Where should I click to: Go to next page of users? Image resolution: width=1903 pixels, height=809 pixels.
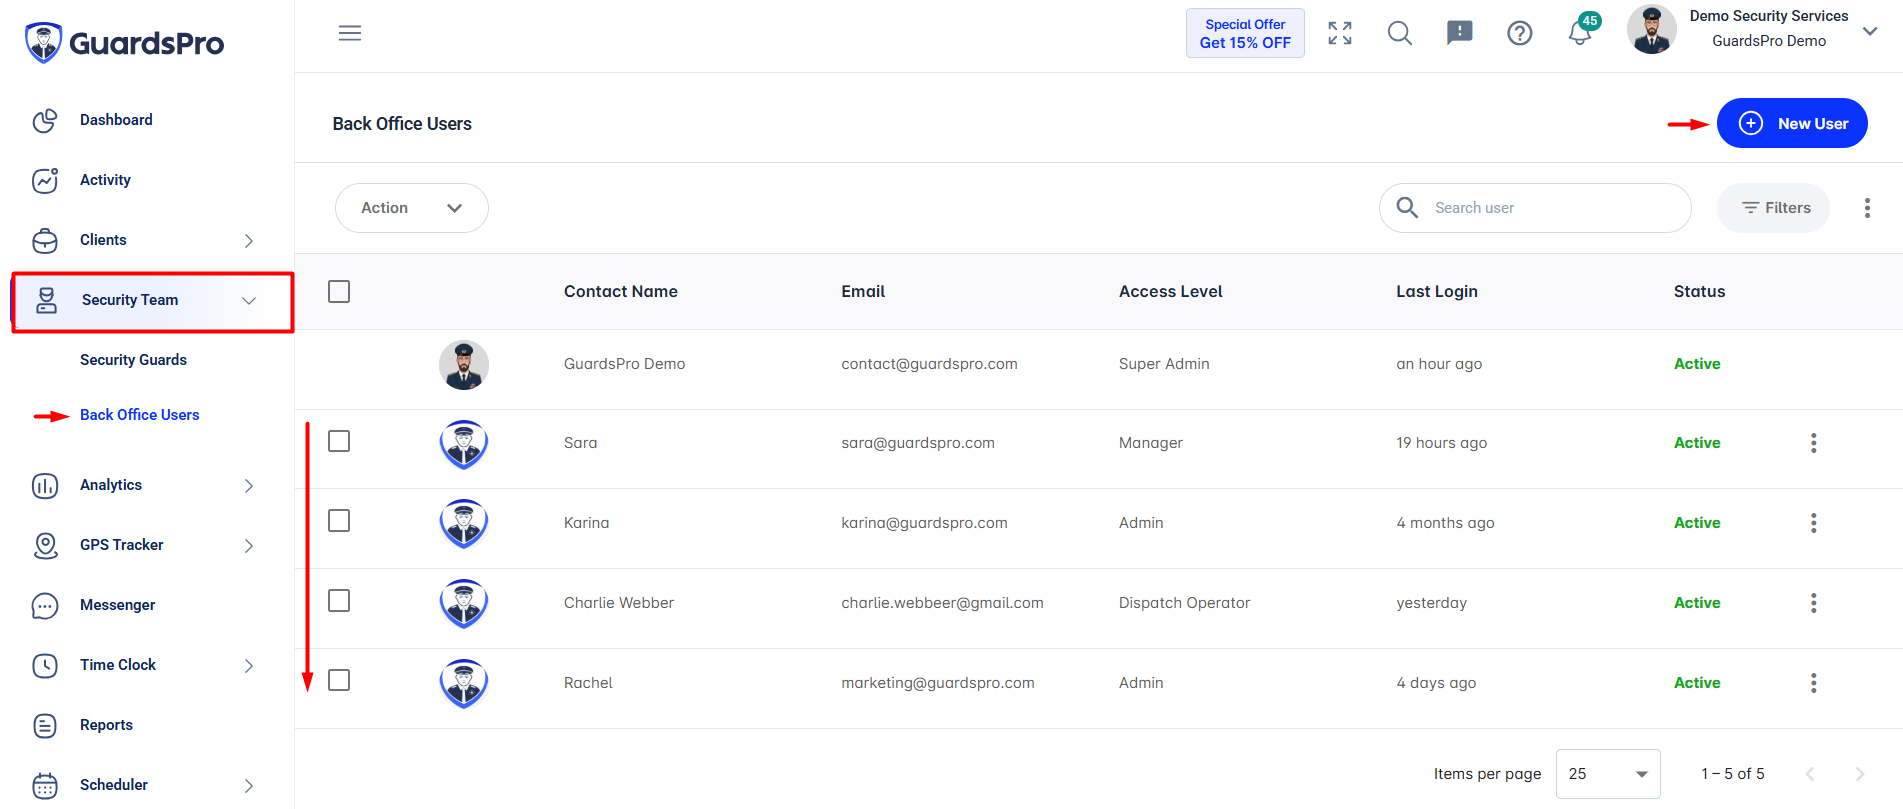pyautogui.click(x=1860, y=774)
